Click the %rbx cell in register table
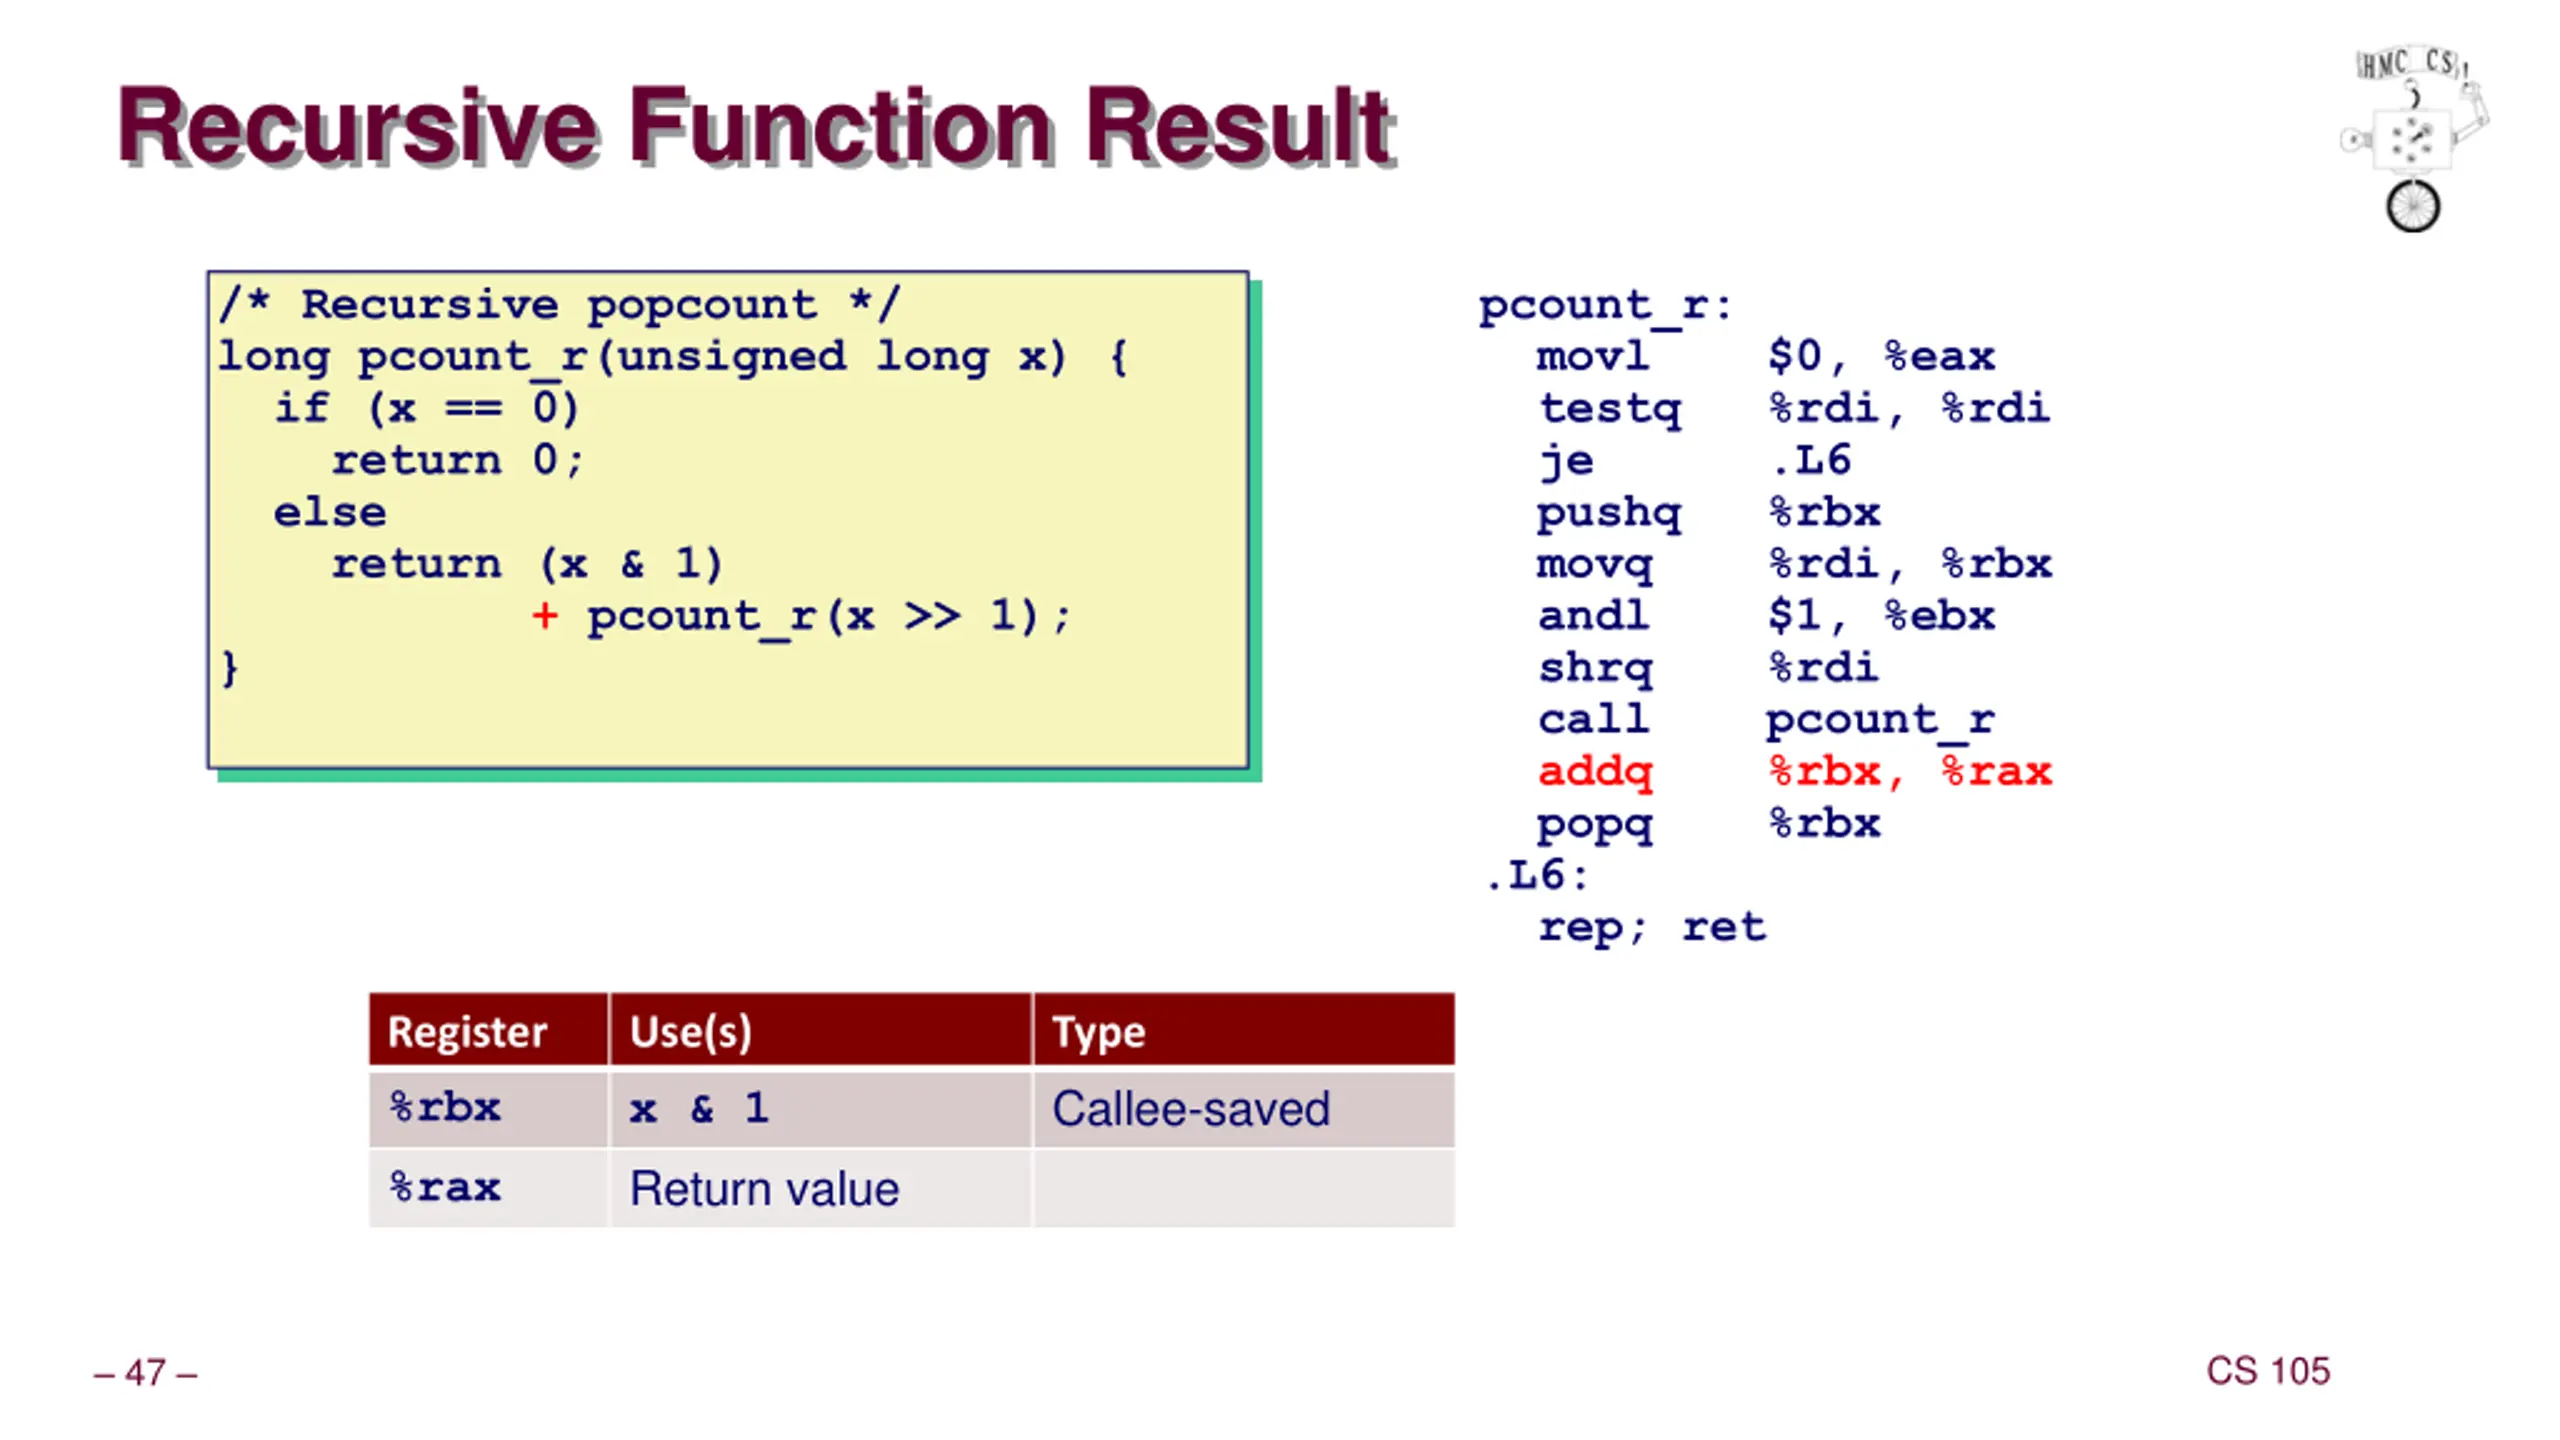 [x=488, y=1109]
